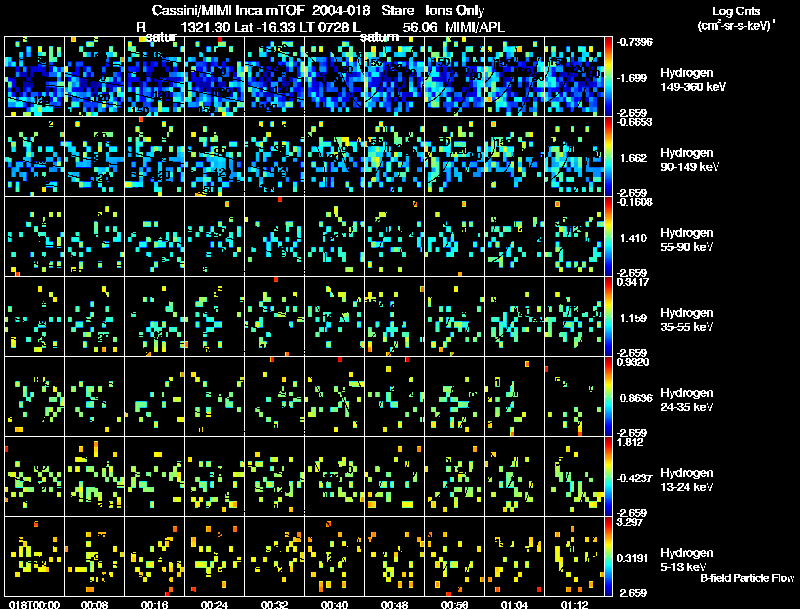800x609 pixels.
Task: Click the 35-55 keV panel at 00:24
Action: (x=214, y=317)
